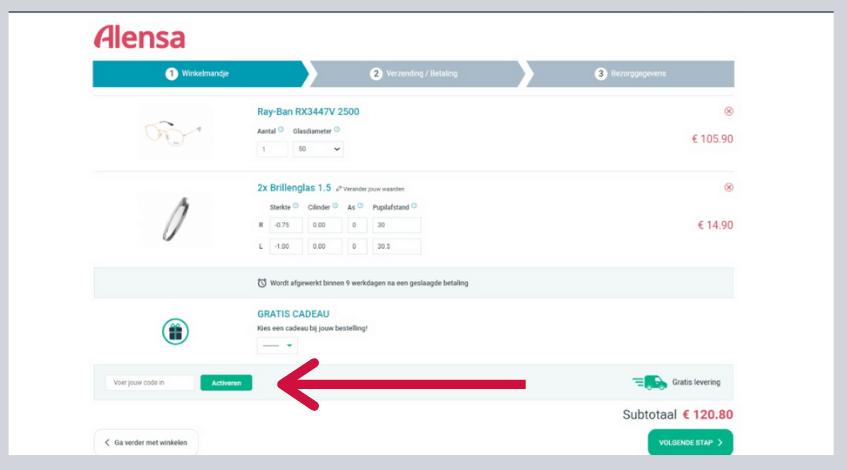
Task: Open the Verander jouw waarden link
Action: (x=371, y=188)
